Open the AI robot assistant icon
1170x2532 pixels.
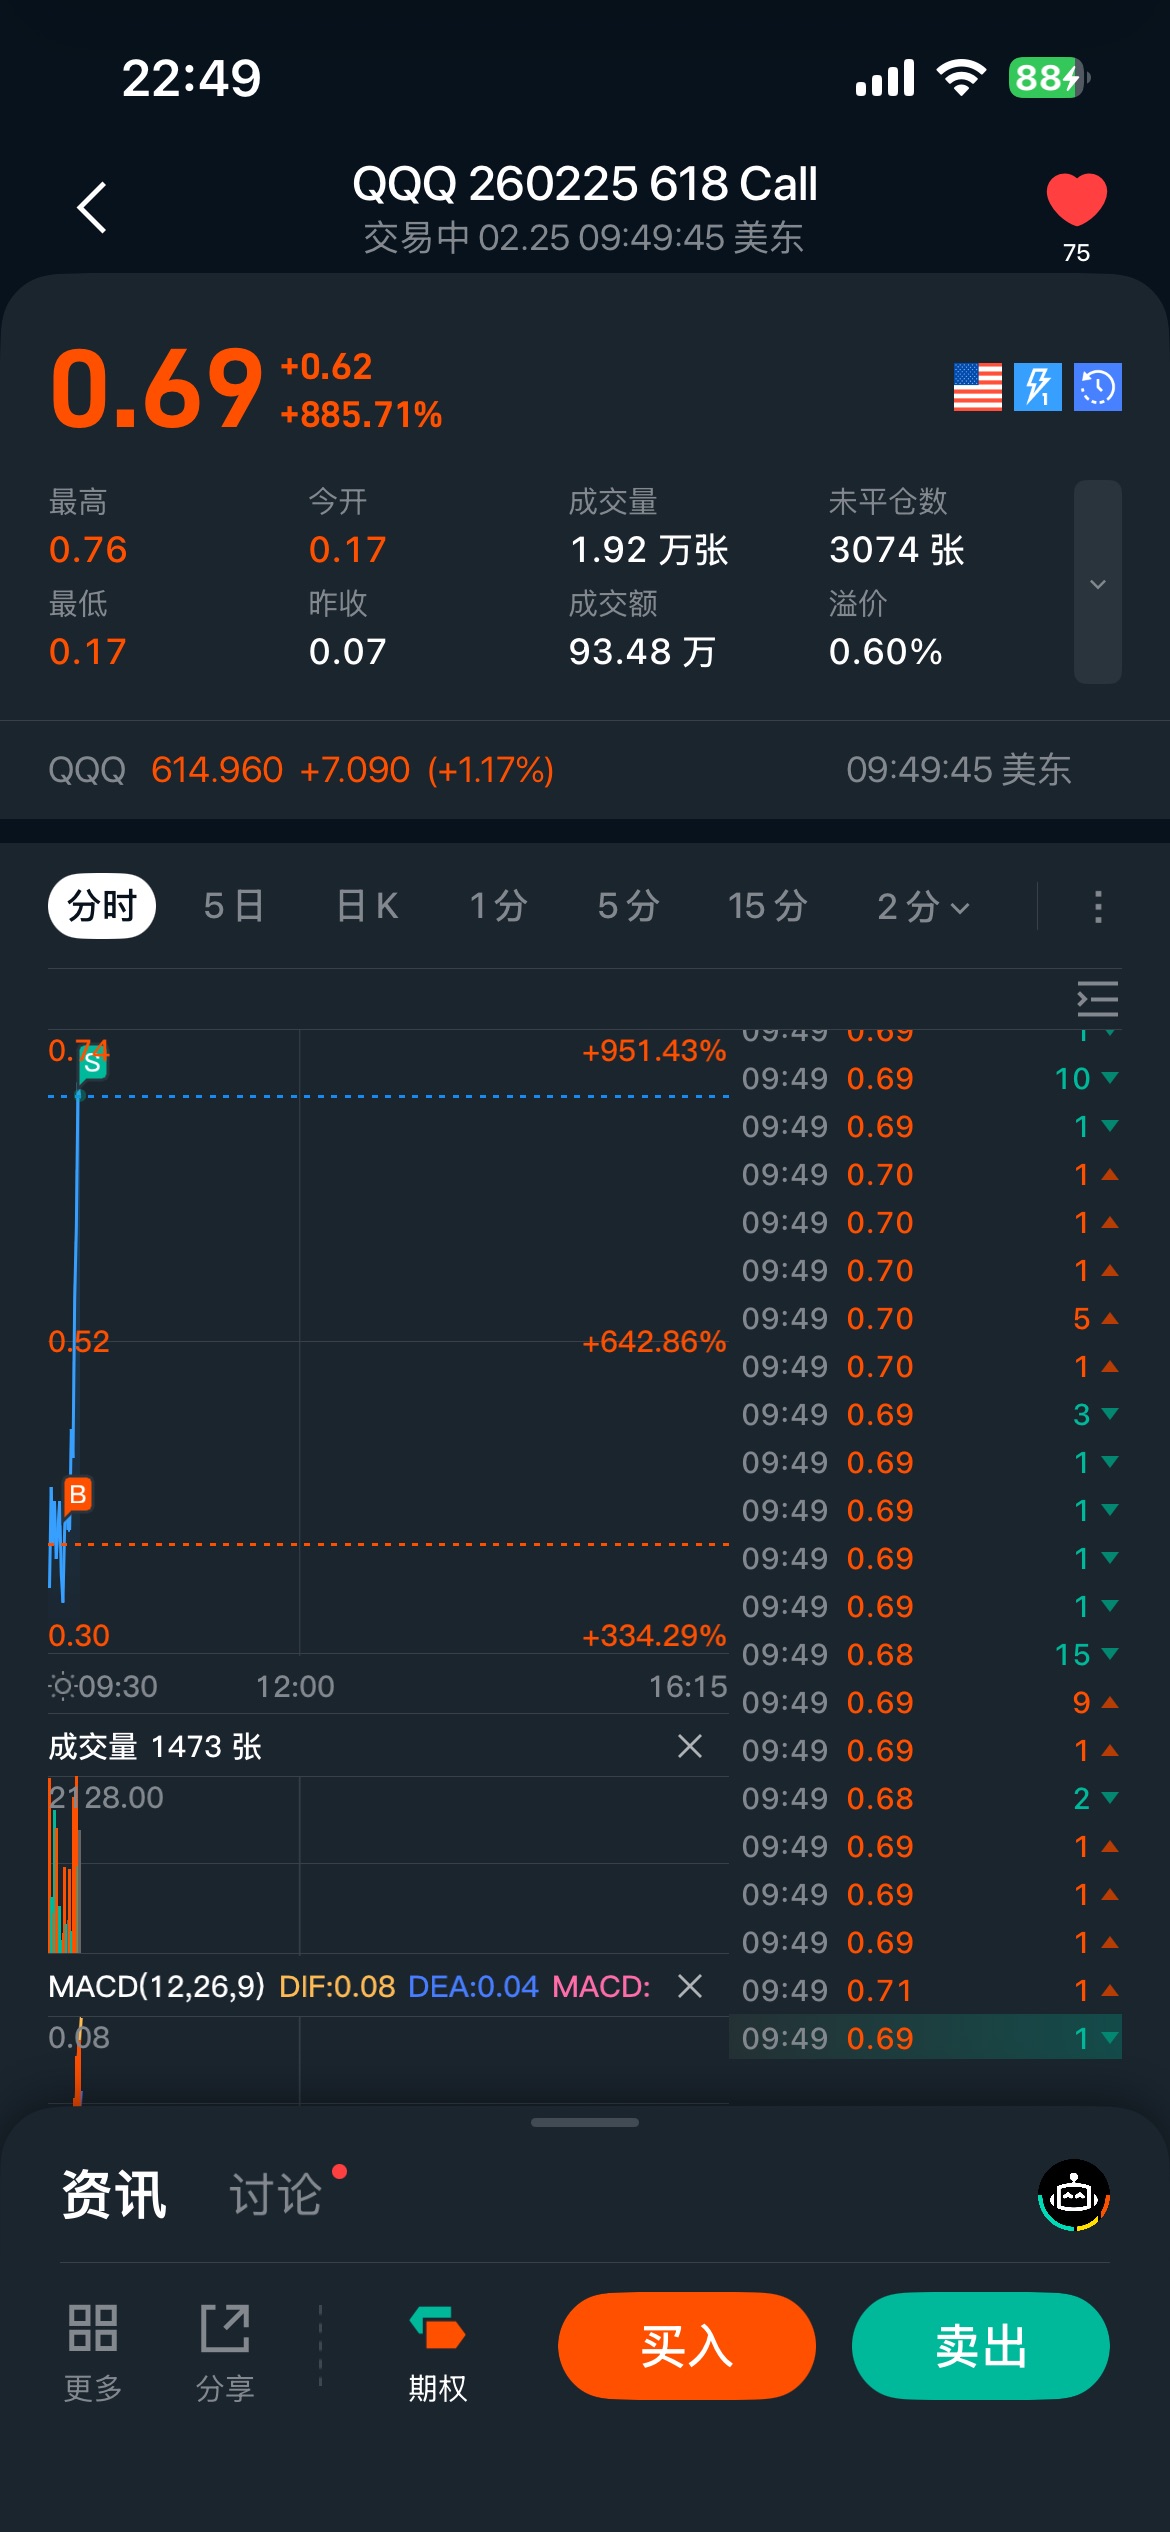tap(1074, 2196)
